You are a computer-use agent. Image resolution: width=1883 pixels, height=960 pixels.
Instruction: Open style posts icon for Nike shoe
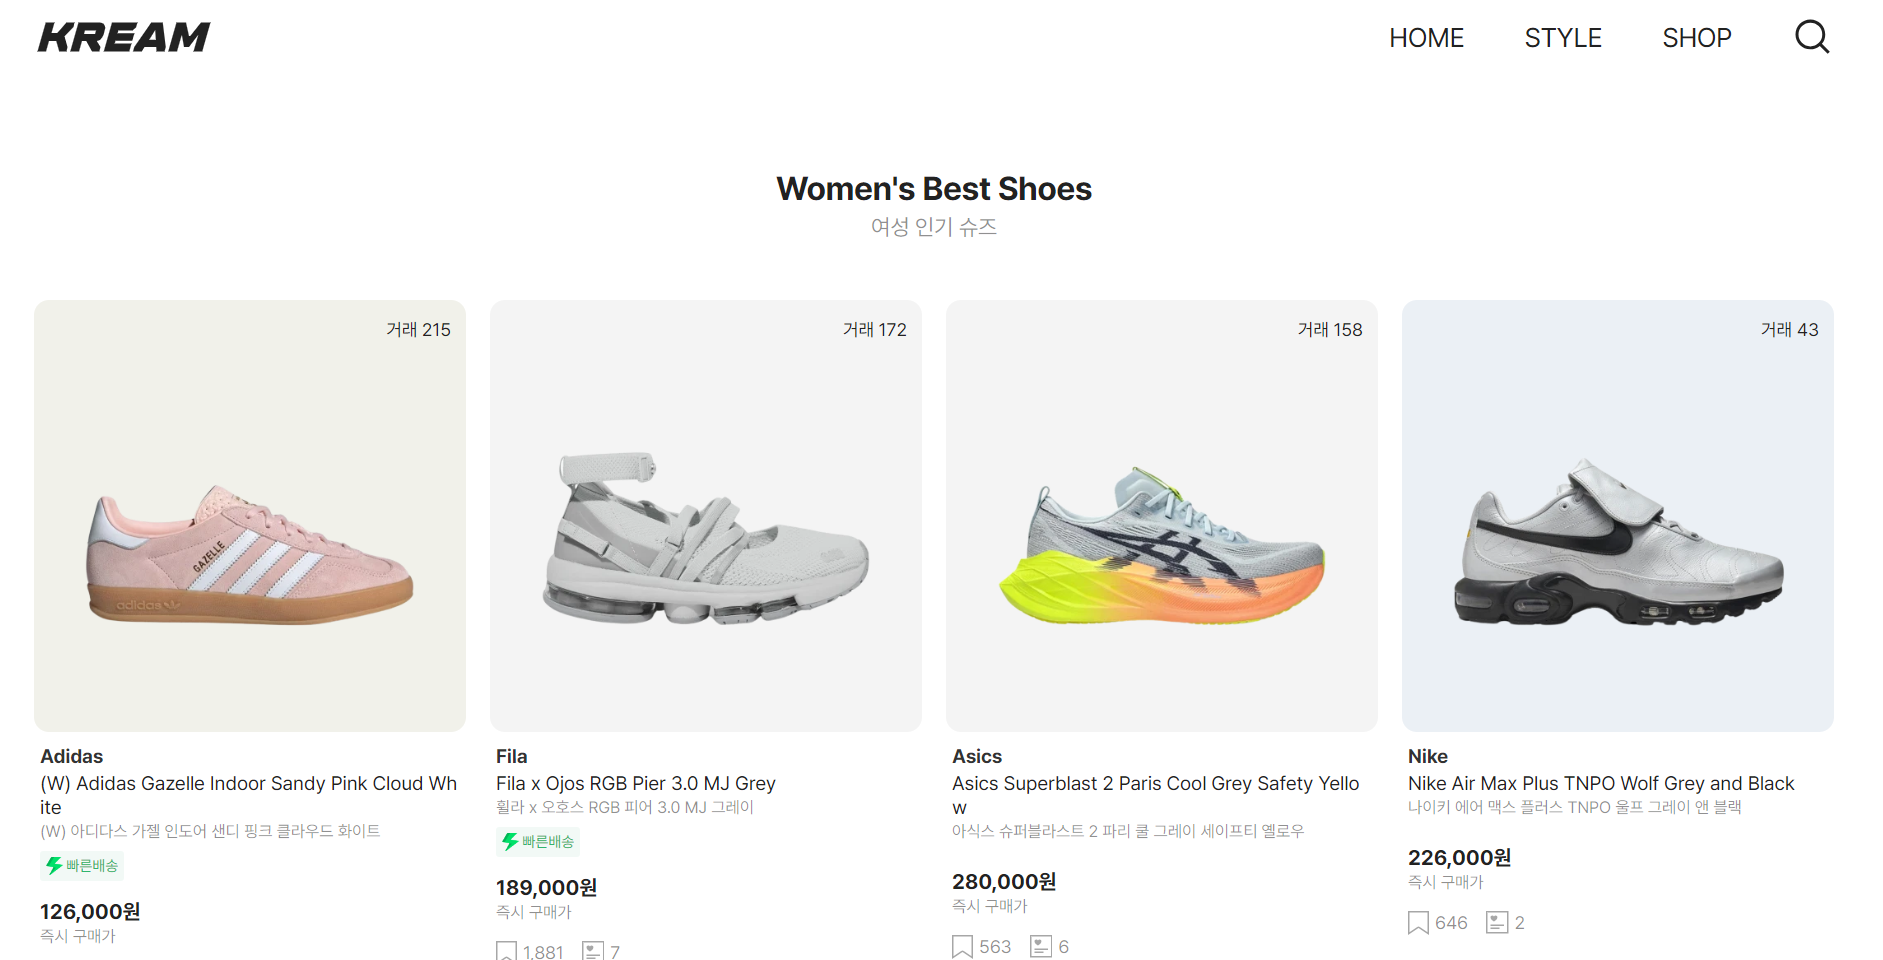(x=1497, y=922)
